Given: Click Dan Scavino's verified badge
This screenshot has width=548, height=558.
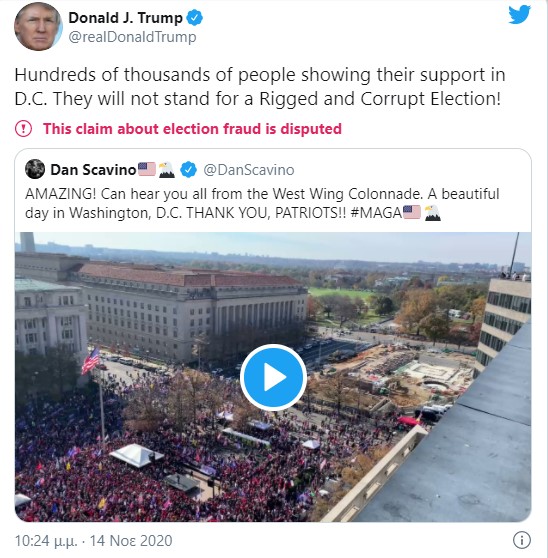Looking at the screenshot, I should coord(189,169).
